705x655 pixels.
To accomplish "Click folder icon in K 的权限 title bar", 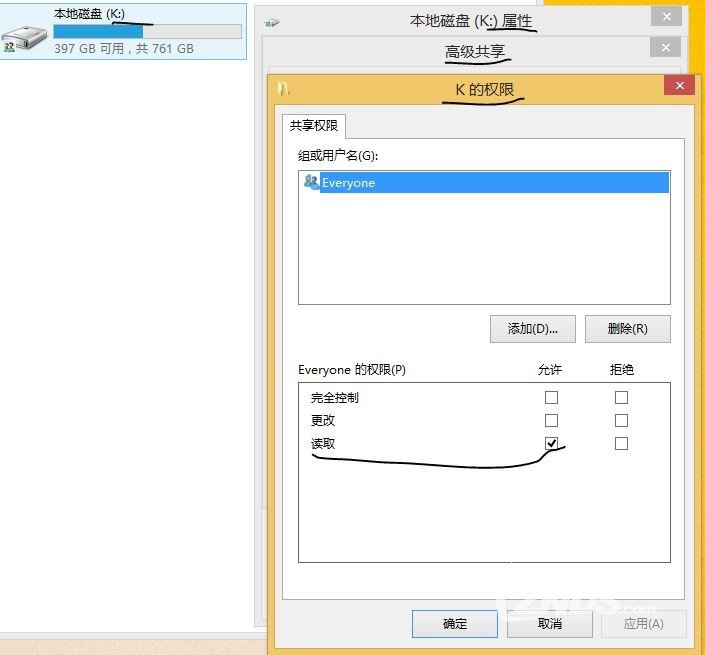I will coord(285,88).
